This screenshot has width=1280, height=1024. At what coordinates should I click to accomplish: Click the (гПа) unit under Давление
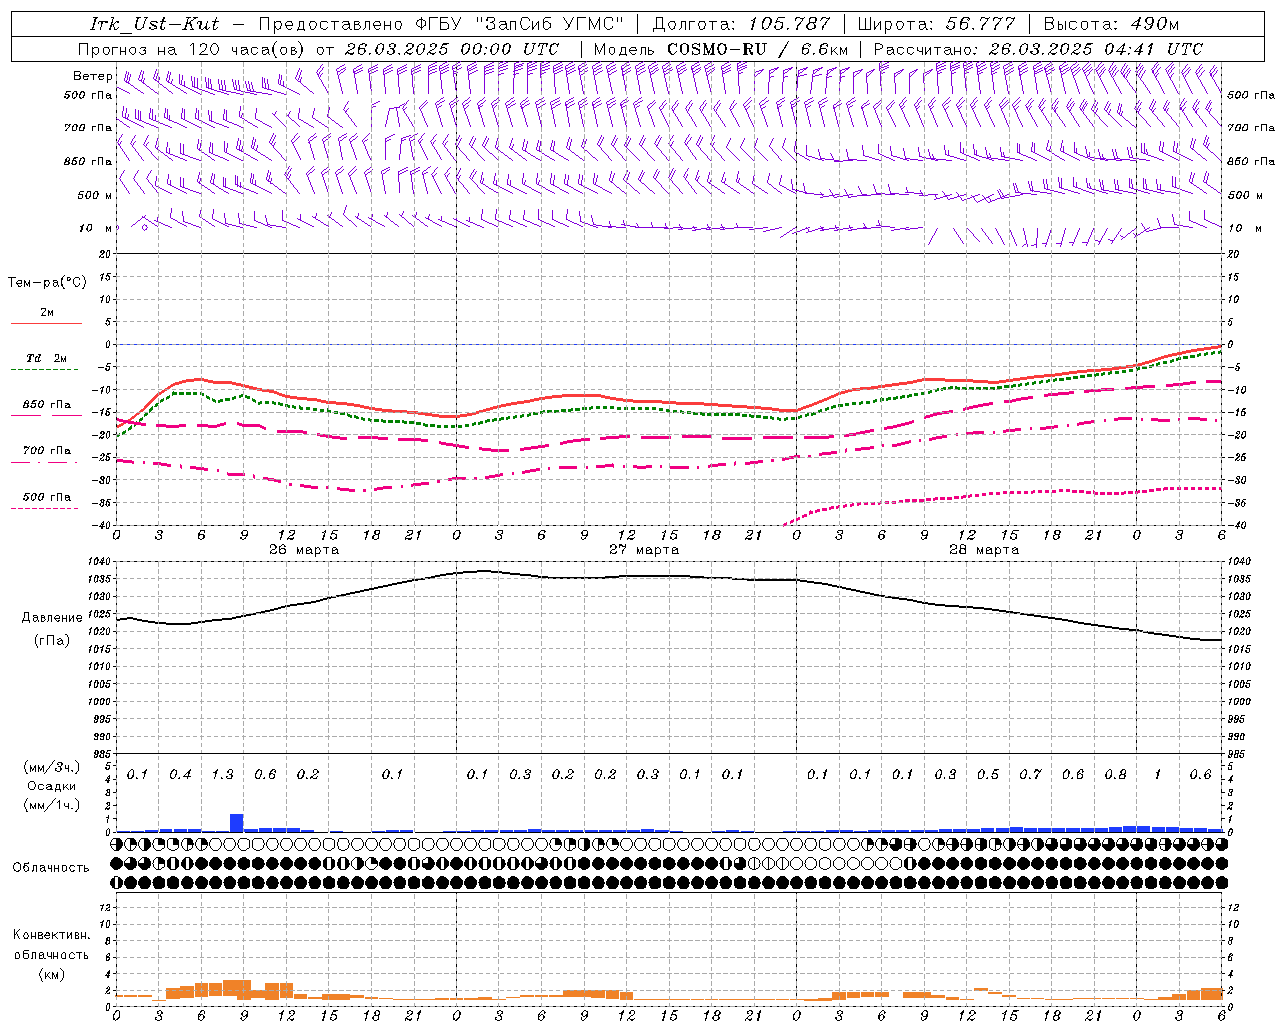click(x=52, y=640)
